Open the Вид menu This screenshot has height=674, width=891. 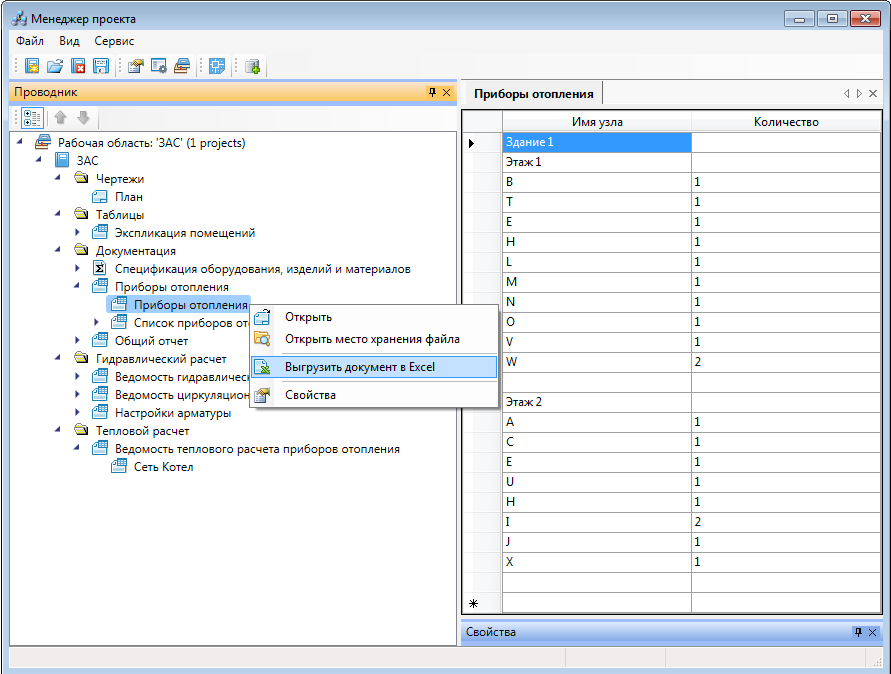[69, 41]
